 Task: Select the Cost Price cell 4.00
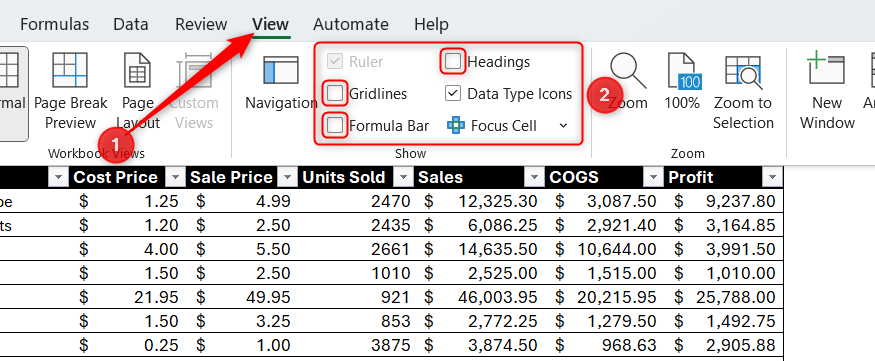(x=128, y=249)
